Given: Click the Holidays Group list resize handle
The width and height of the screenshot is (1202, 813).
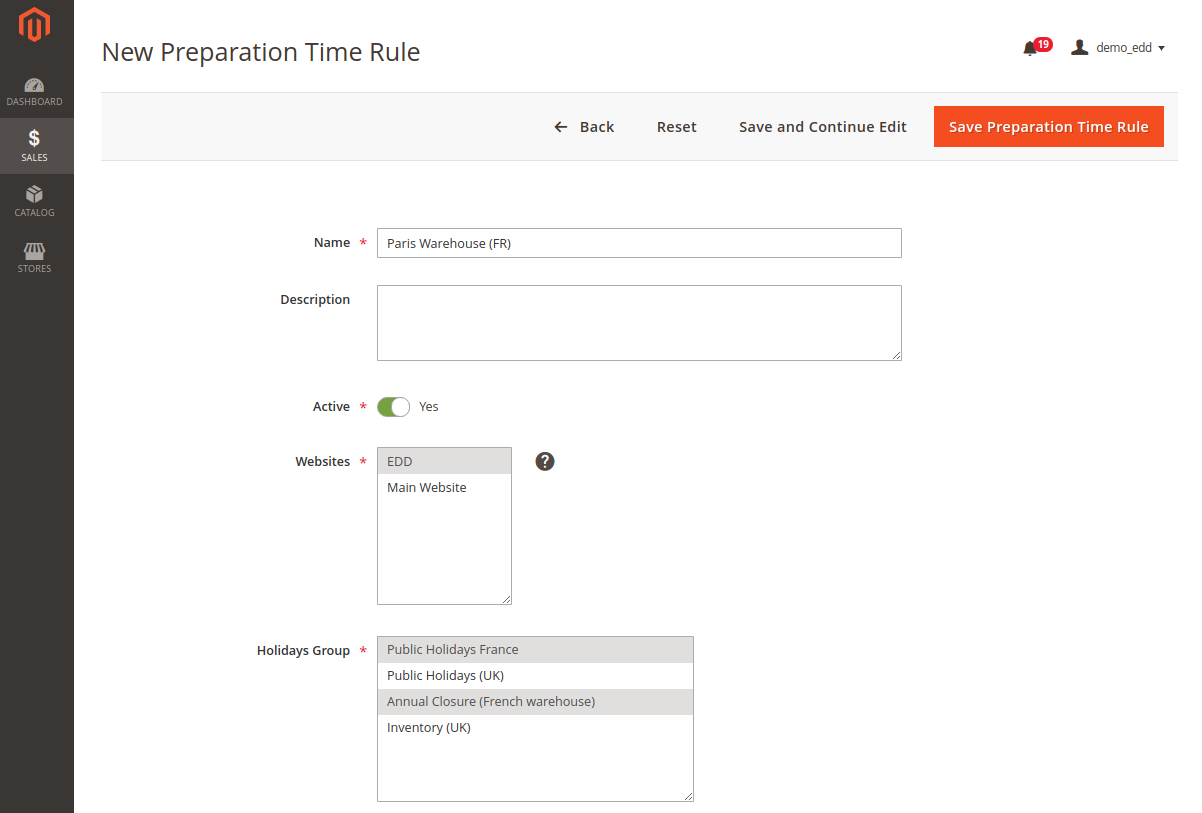Looking at the screenshot, I should point(688,796).
